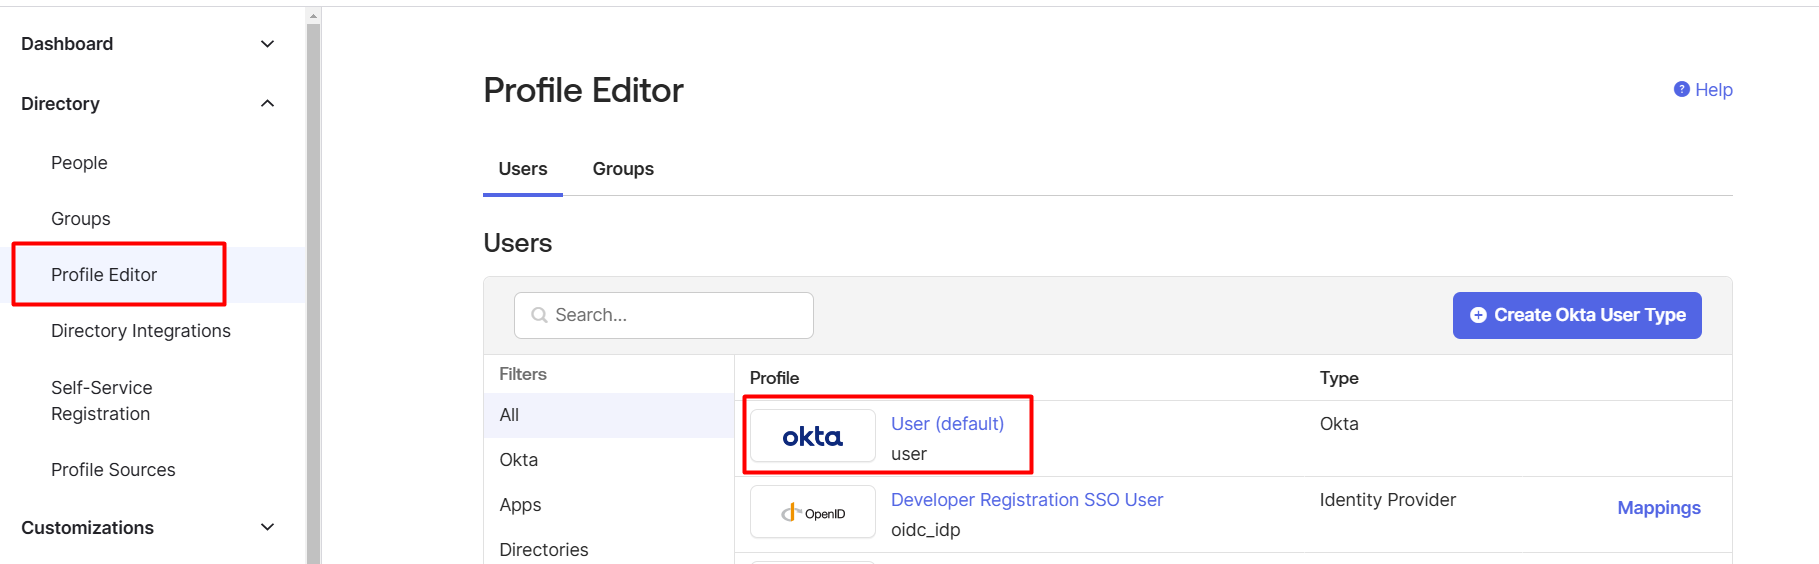Click the sidebar vertical scrollbar

click(x=313, y=290)
